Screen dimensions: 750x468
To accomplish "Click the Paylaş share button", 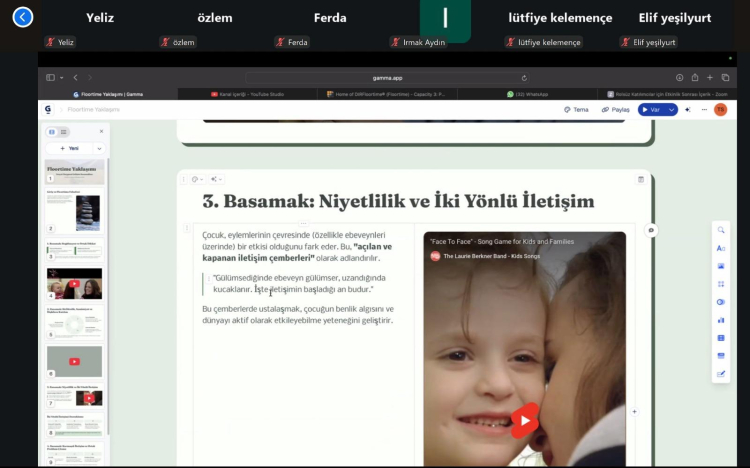I will [616, 110].
